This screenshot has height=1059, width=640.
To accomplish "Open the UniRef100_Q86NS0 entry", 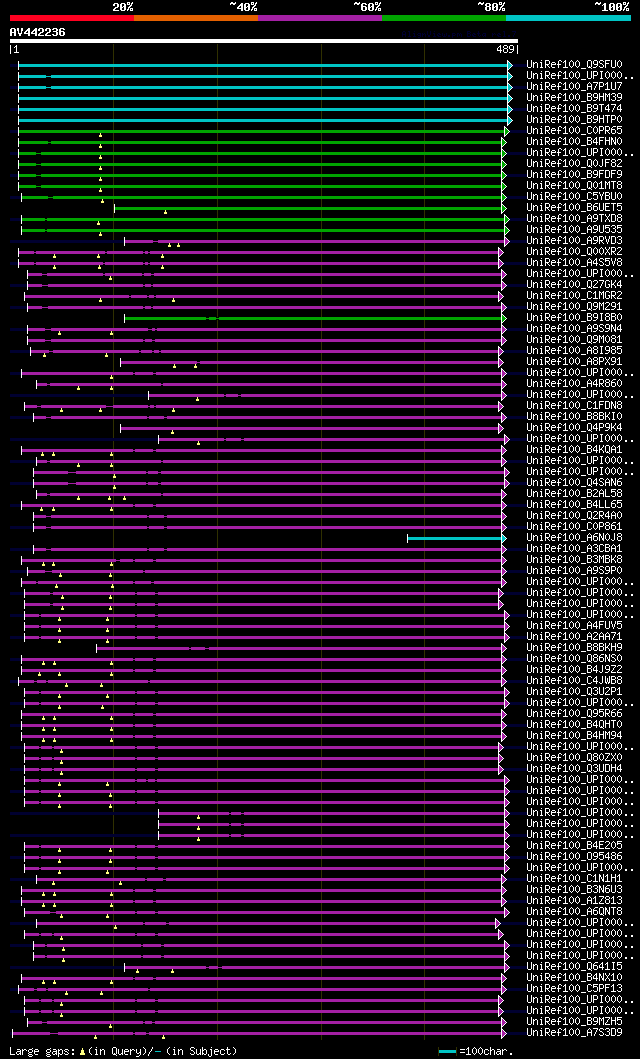I will point(575,658).
